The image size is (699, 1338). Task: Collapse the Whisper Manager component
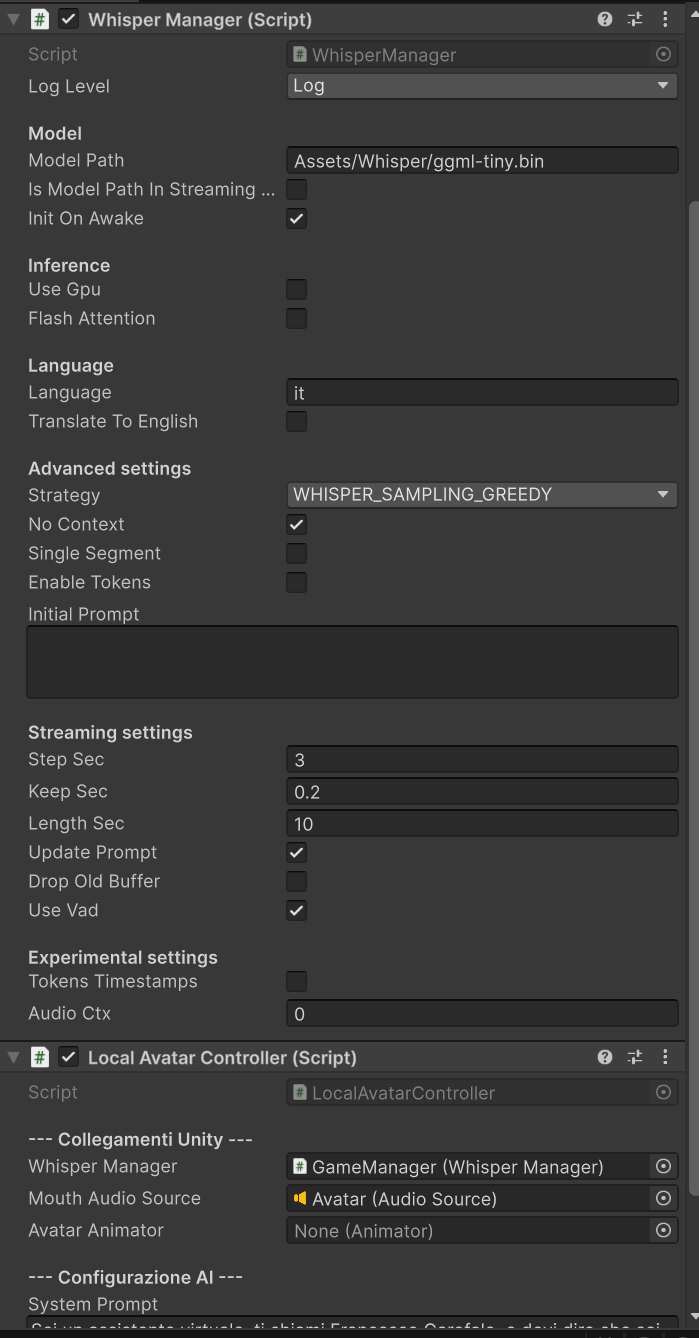[14, 19]
